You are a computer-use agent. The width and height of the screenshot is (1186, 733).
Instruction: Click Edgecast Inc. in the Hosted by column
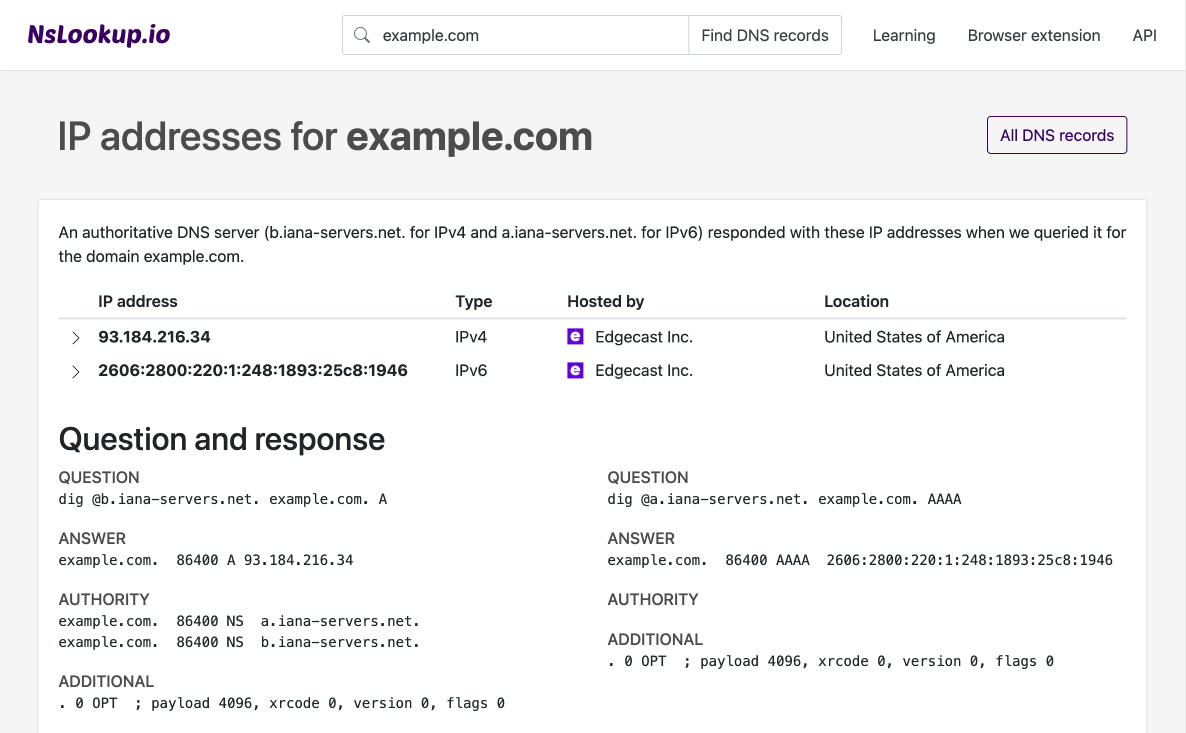pyautogui.click(x=643, y=337)
